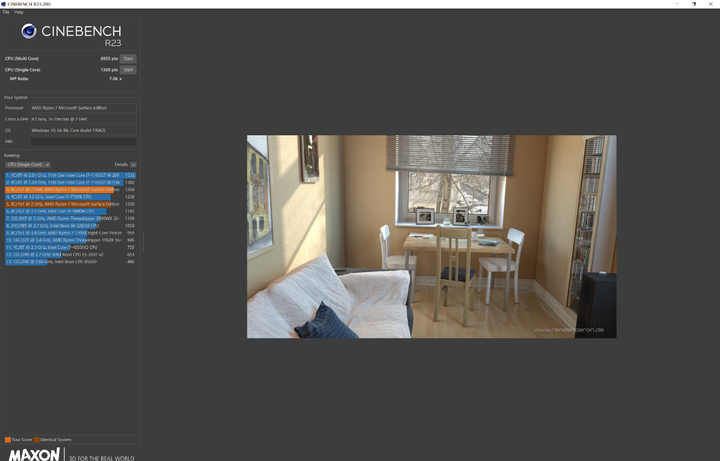This screenshot has height=461, width=720.
Task: Click the Info input field
Action: [84, 141]
